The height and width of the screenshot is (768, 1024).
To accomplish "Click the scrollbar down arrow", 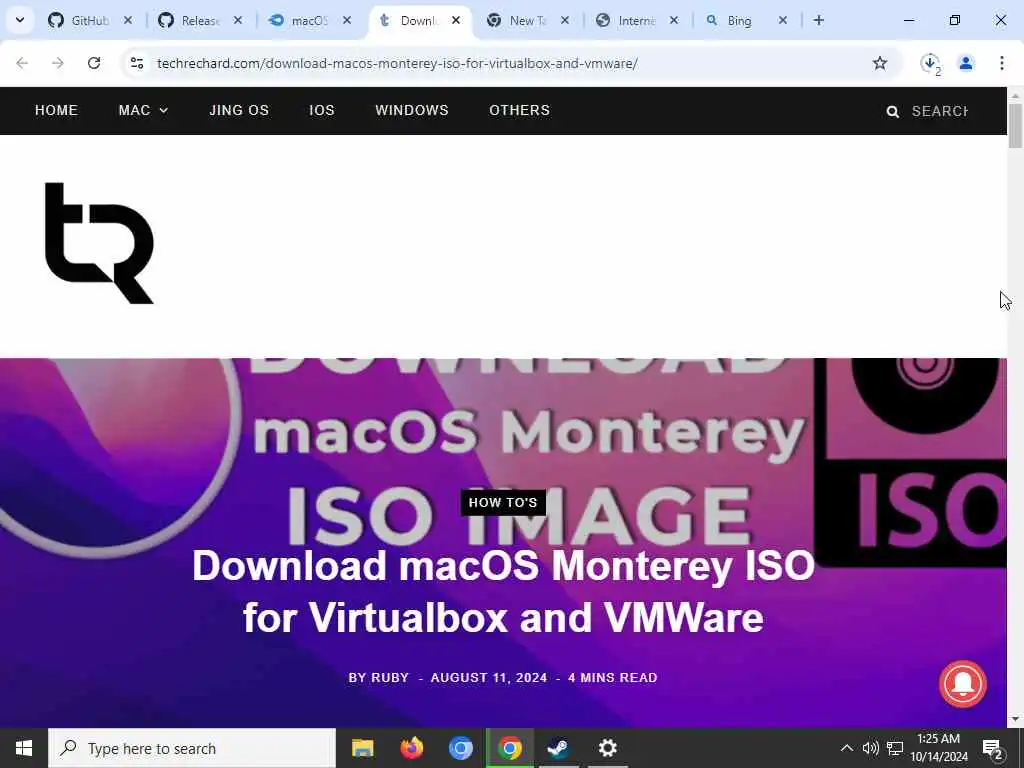I will 1015,720.
